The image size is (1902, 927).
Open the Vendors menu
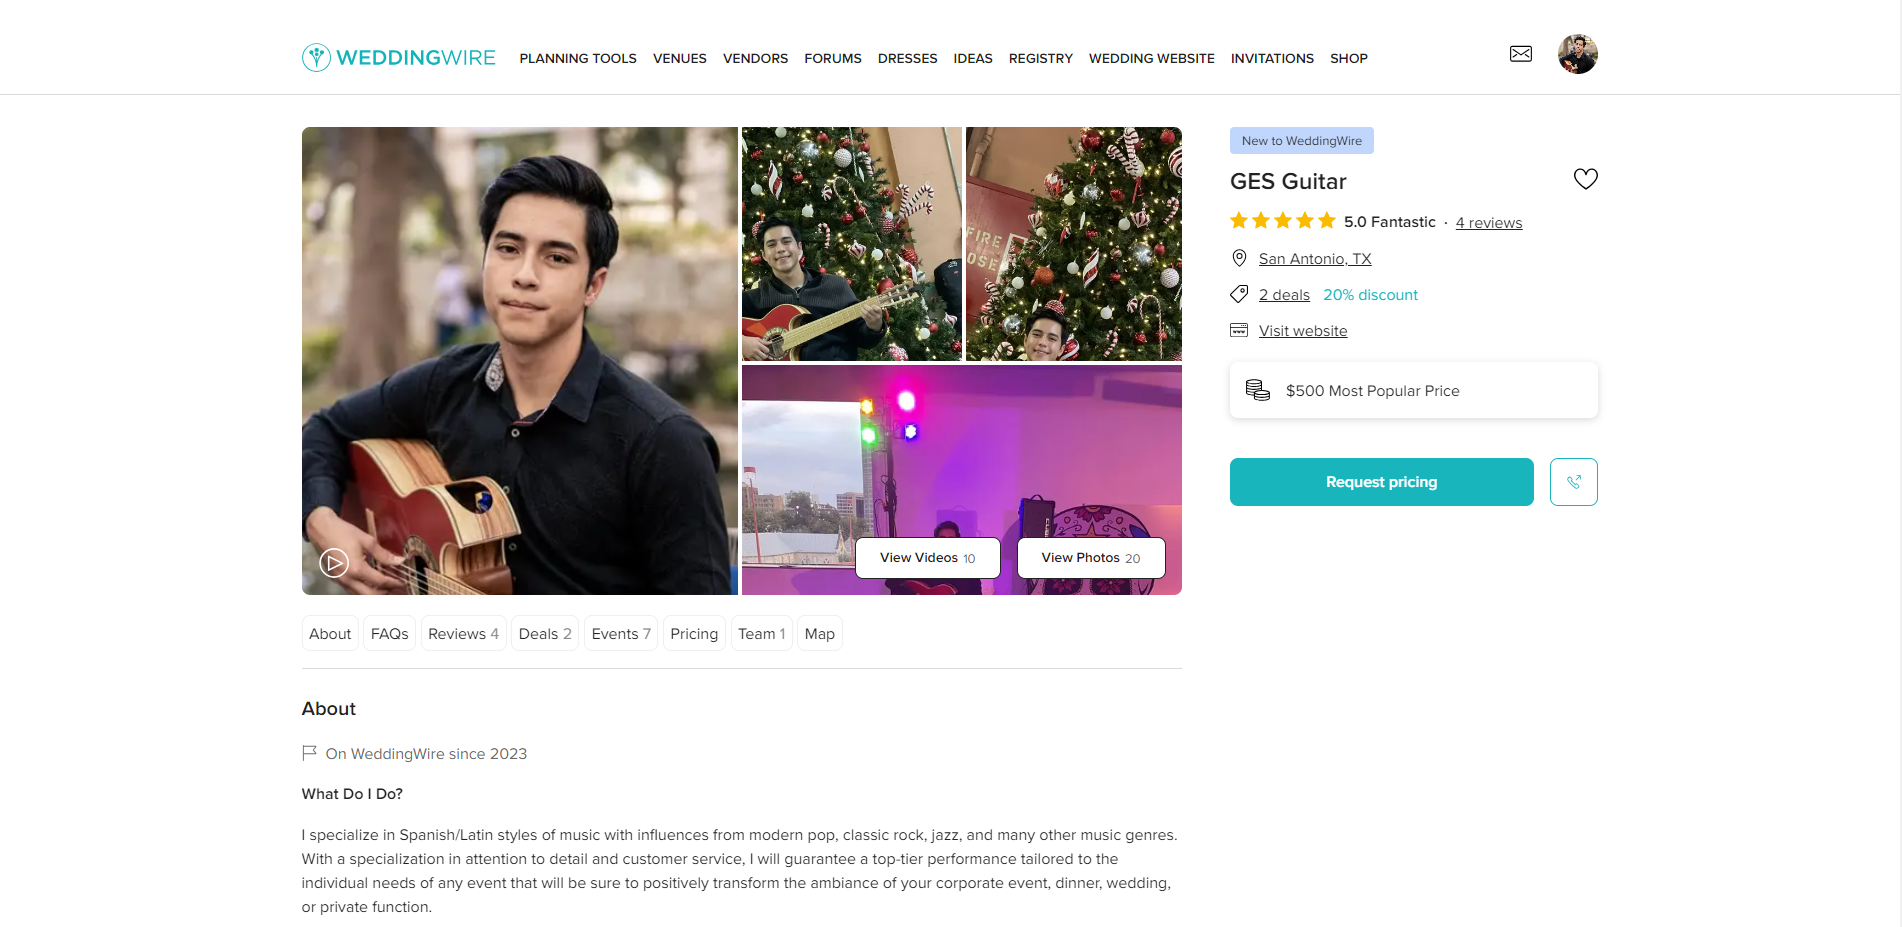point(755,58)
